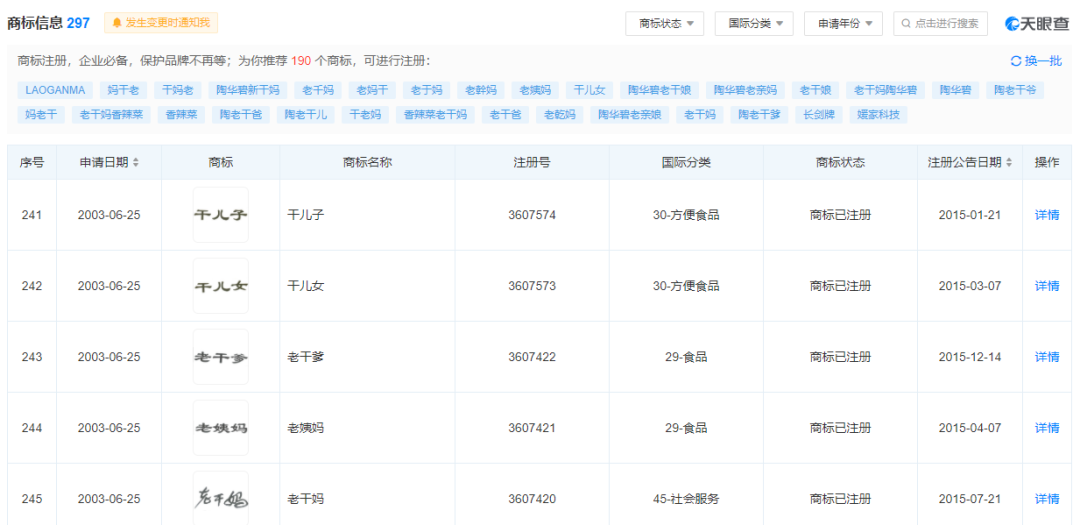Image resolution: width=1080 pixels, height=525 pixels.
Task: Open 详情 for trademark 3607573
Action: click(1047, 286)
